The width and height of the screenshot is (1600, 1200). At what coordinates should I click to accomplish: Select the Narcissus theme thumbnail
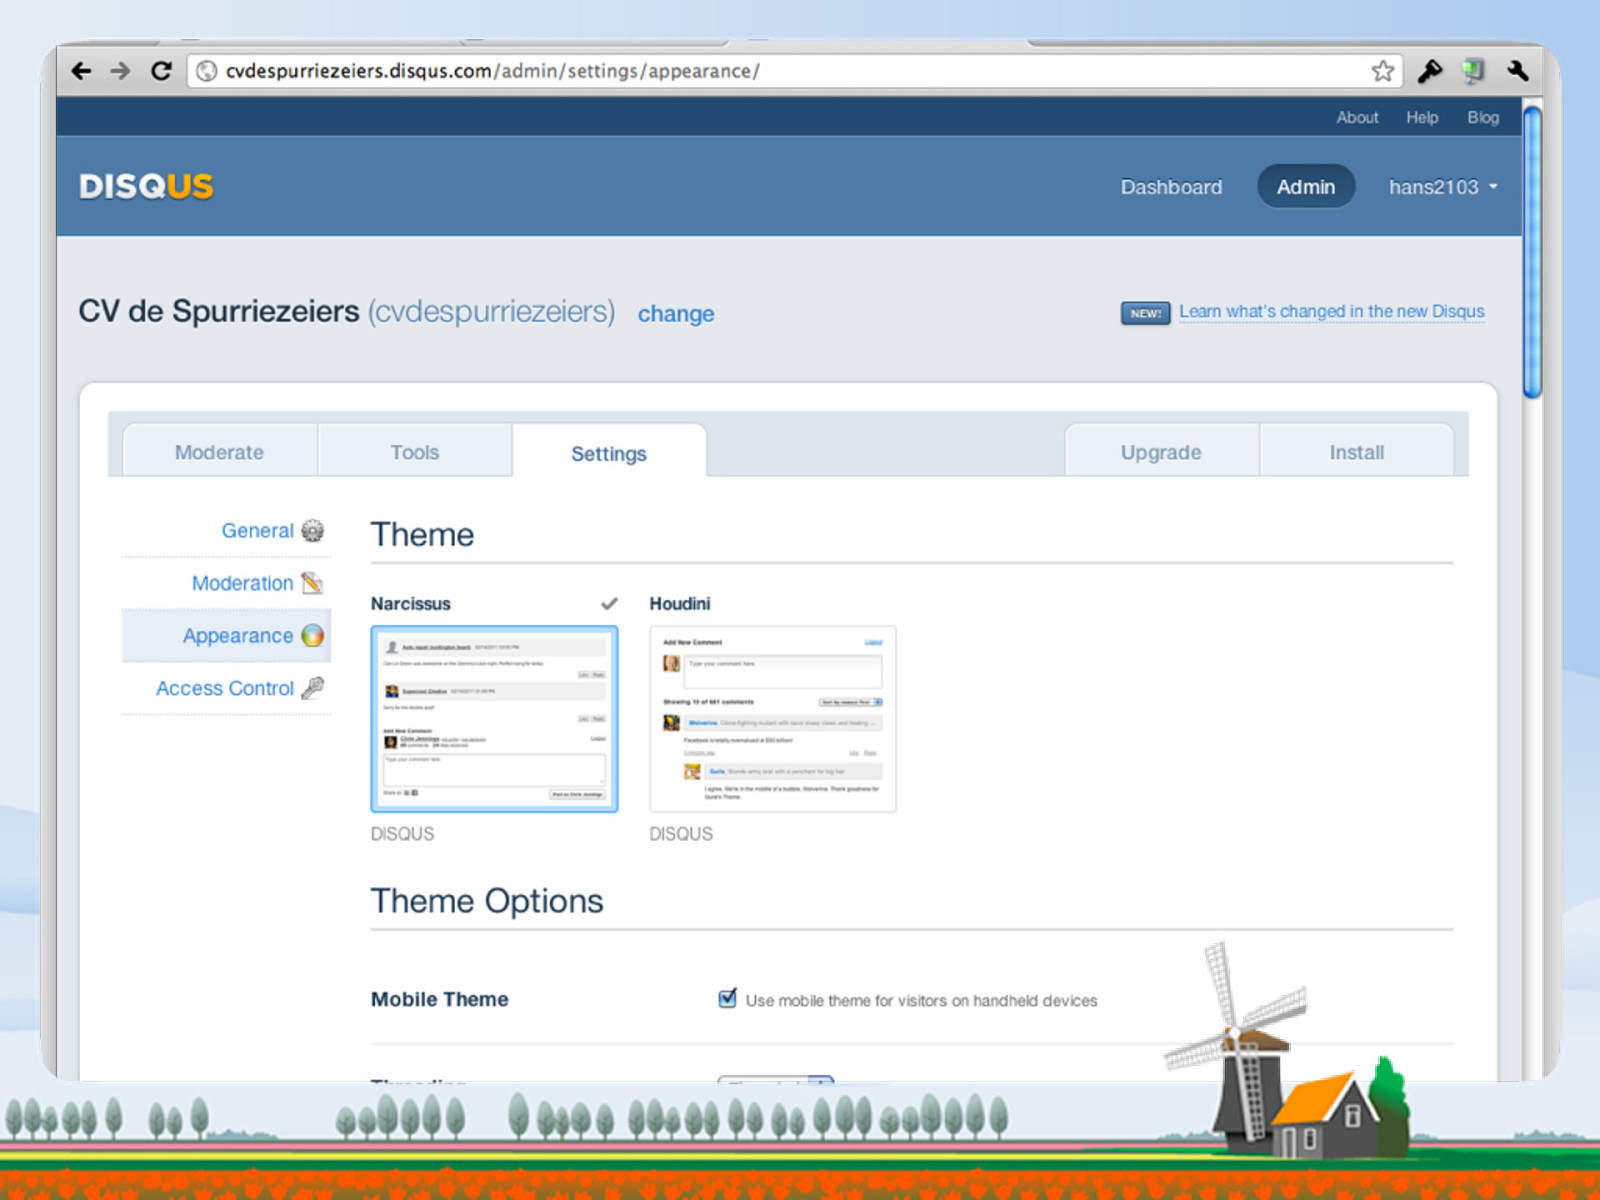pos(494,719)
